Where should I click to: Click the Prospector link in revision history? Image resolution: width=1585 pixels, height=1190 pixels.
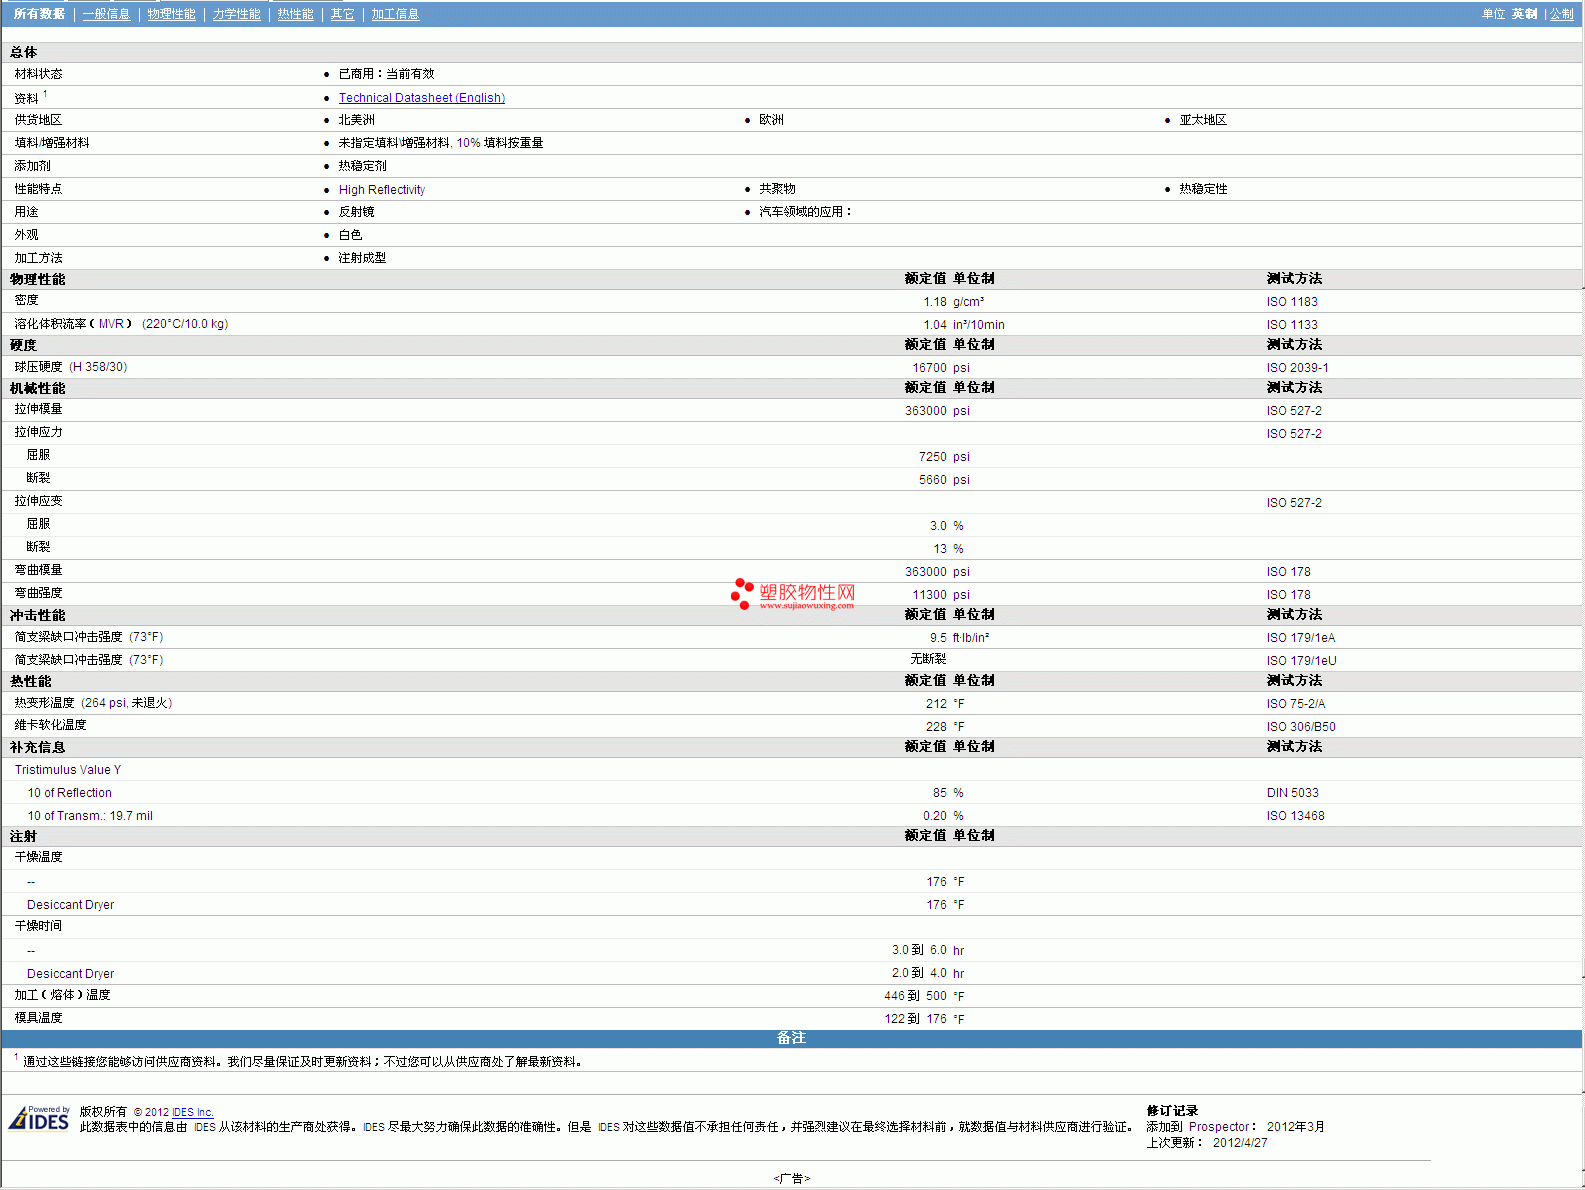click(x=1218, y=1127)
